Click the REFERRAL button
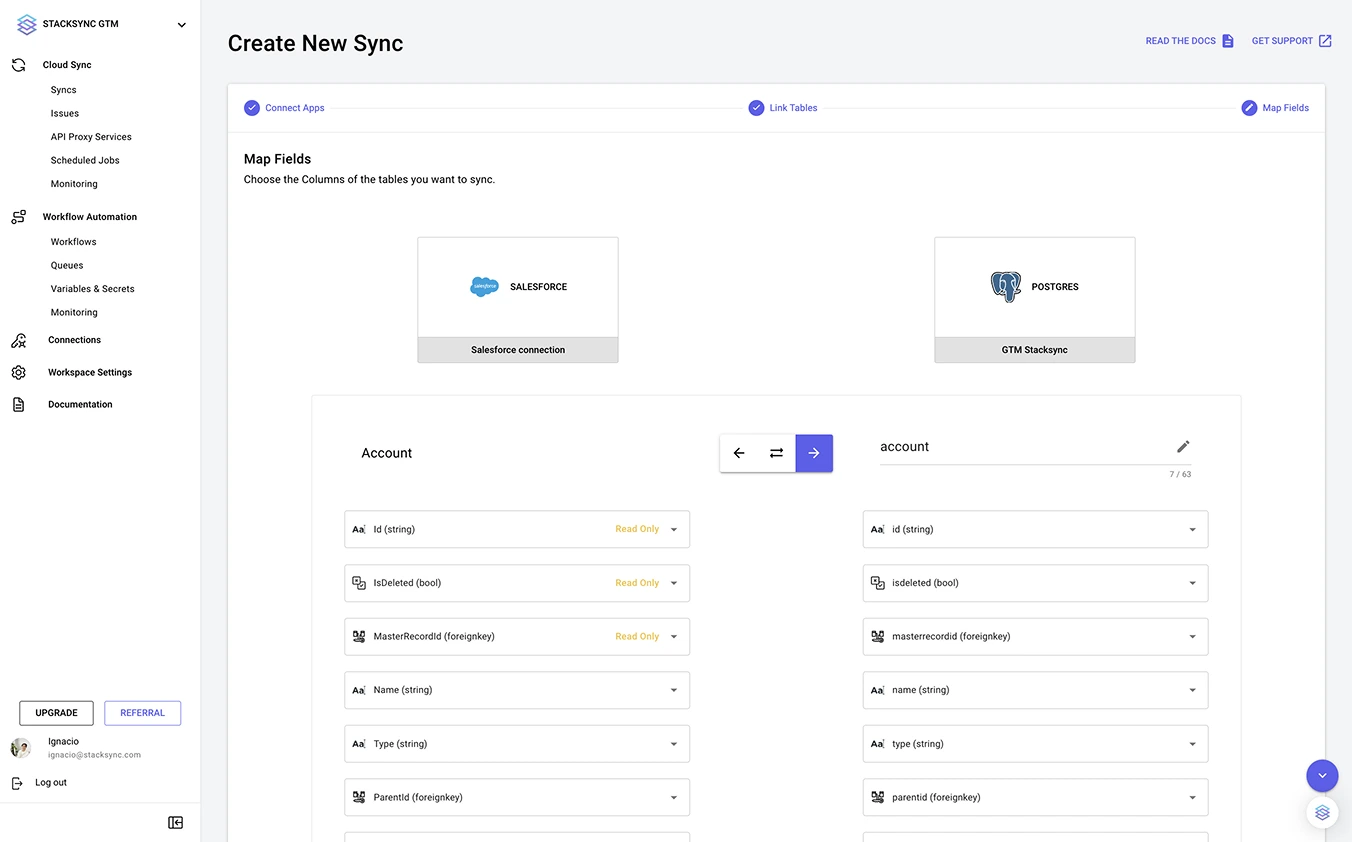Image resolution: width=1352 pixels, height=842 pixels. 142,713
